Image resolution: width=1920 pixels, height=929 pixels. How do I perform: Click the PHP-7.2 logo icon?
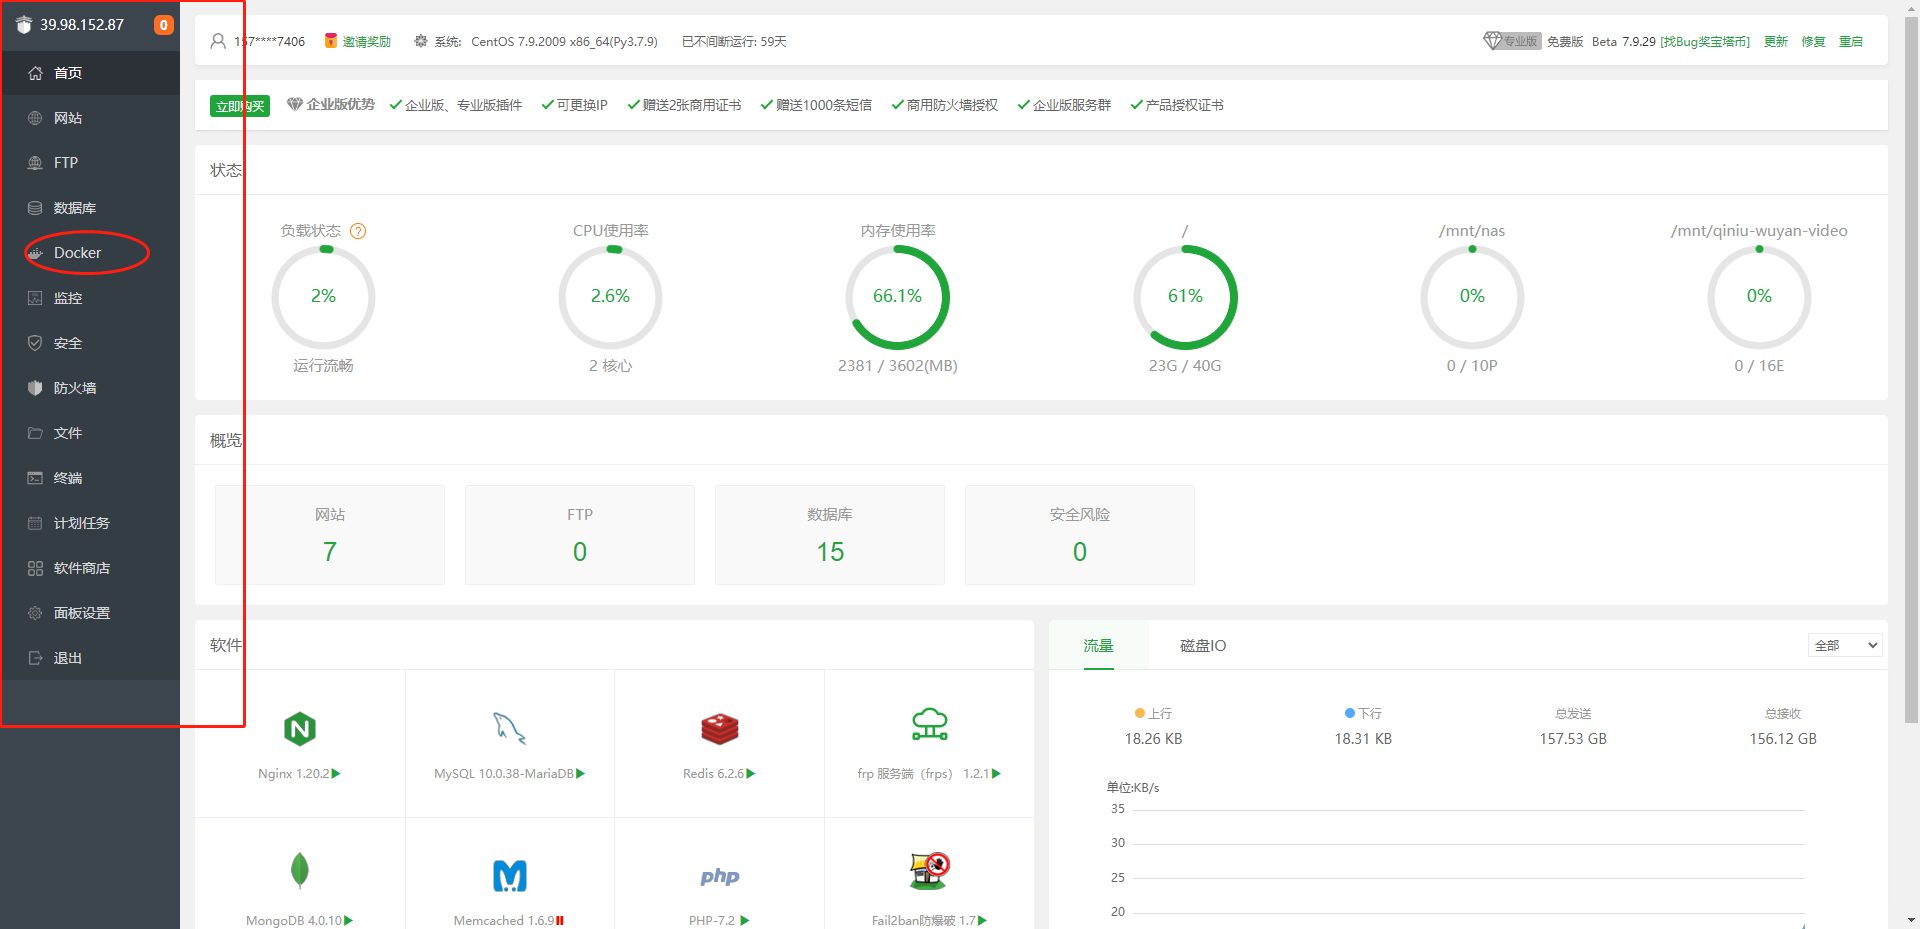click(720, 877)
